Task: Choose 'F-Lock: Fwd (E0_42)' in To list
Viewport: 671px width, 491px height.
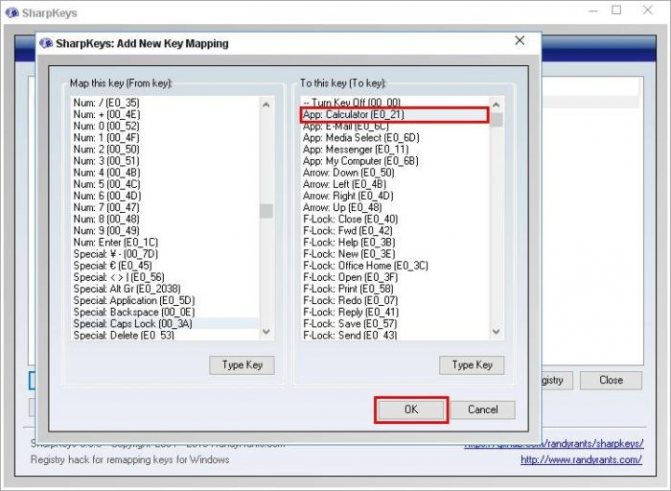Action: 395,231
